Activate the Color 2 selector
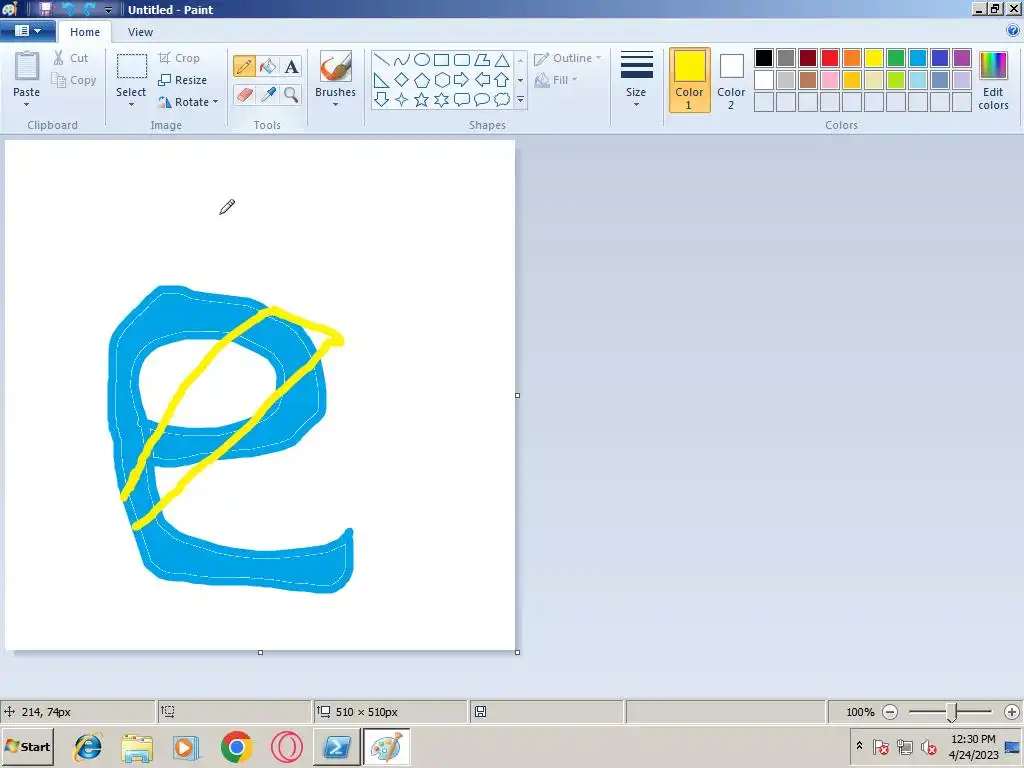 pos(731,80)
